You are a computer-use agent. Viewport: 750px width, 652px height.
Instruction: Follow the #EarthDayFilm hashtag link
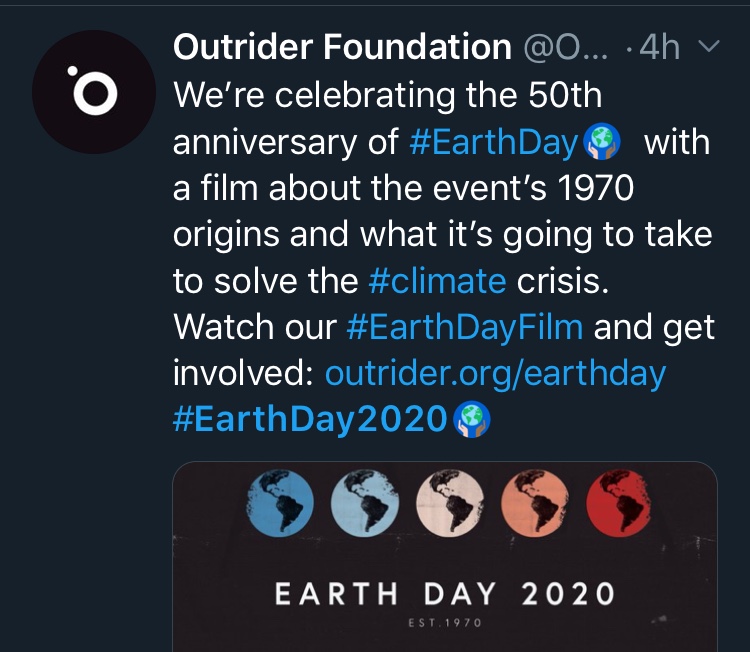tap(464, 326)
